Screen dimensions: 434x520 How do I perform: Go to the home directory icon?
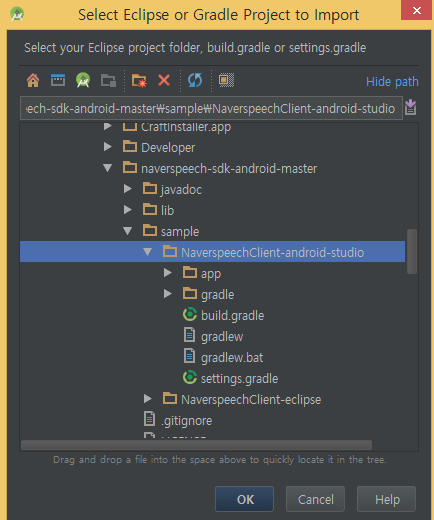(x=33, y=80)
